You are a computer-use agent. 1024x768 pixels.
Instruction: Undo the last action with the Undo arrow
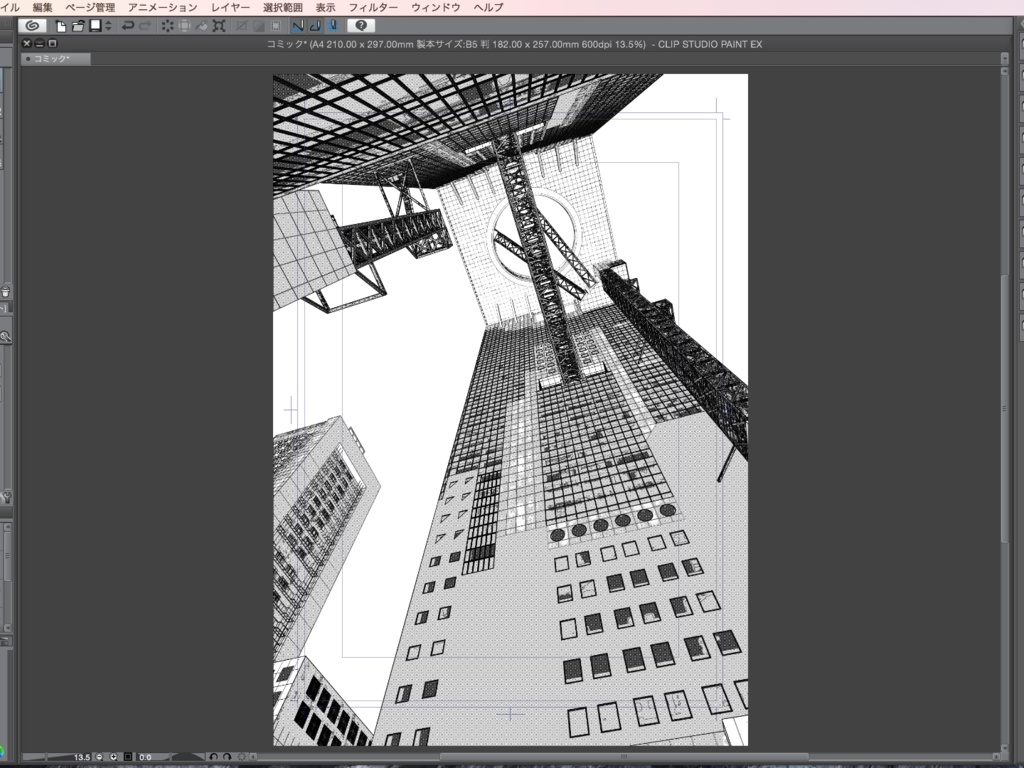128,25
